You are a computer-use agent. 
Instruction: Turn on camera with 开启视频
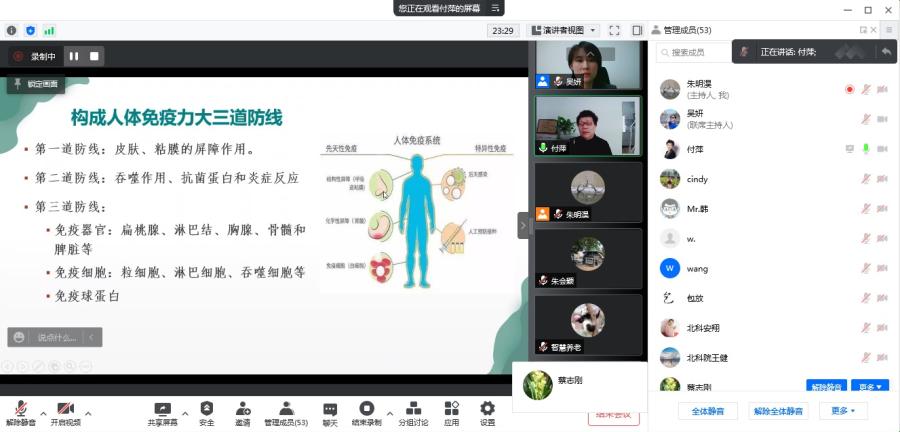[x=65, y=413]
